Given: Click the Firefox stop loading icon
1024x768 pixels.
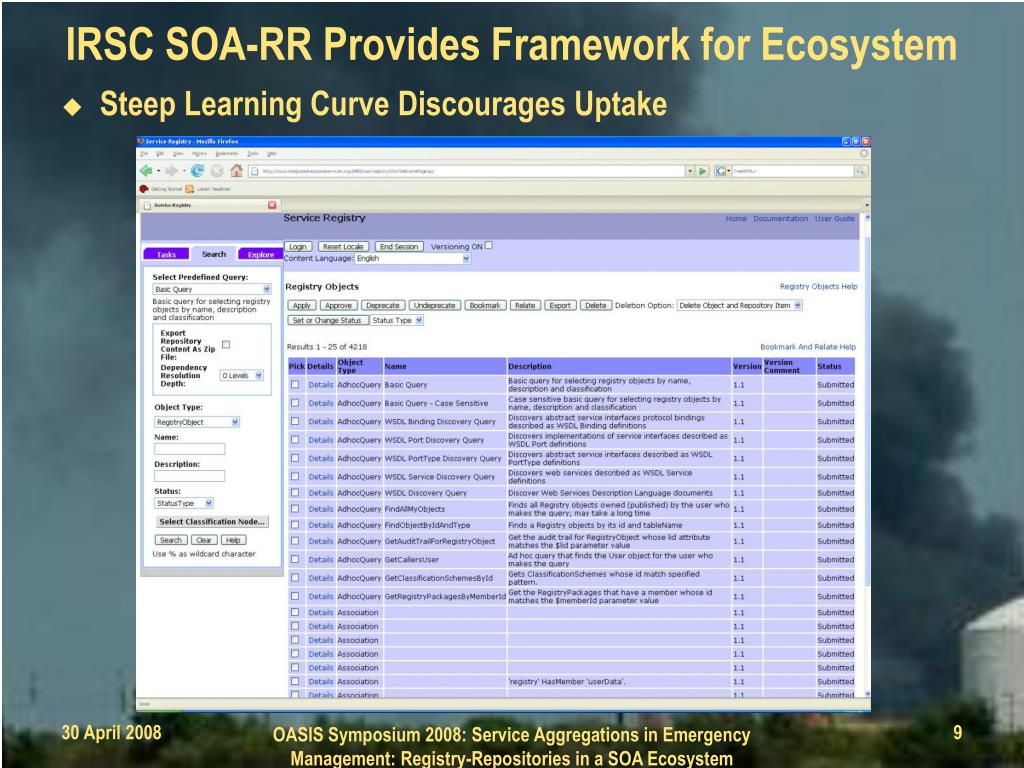Looking at the screenshot, I should click(217, 171).
